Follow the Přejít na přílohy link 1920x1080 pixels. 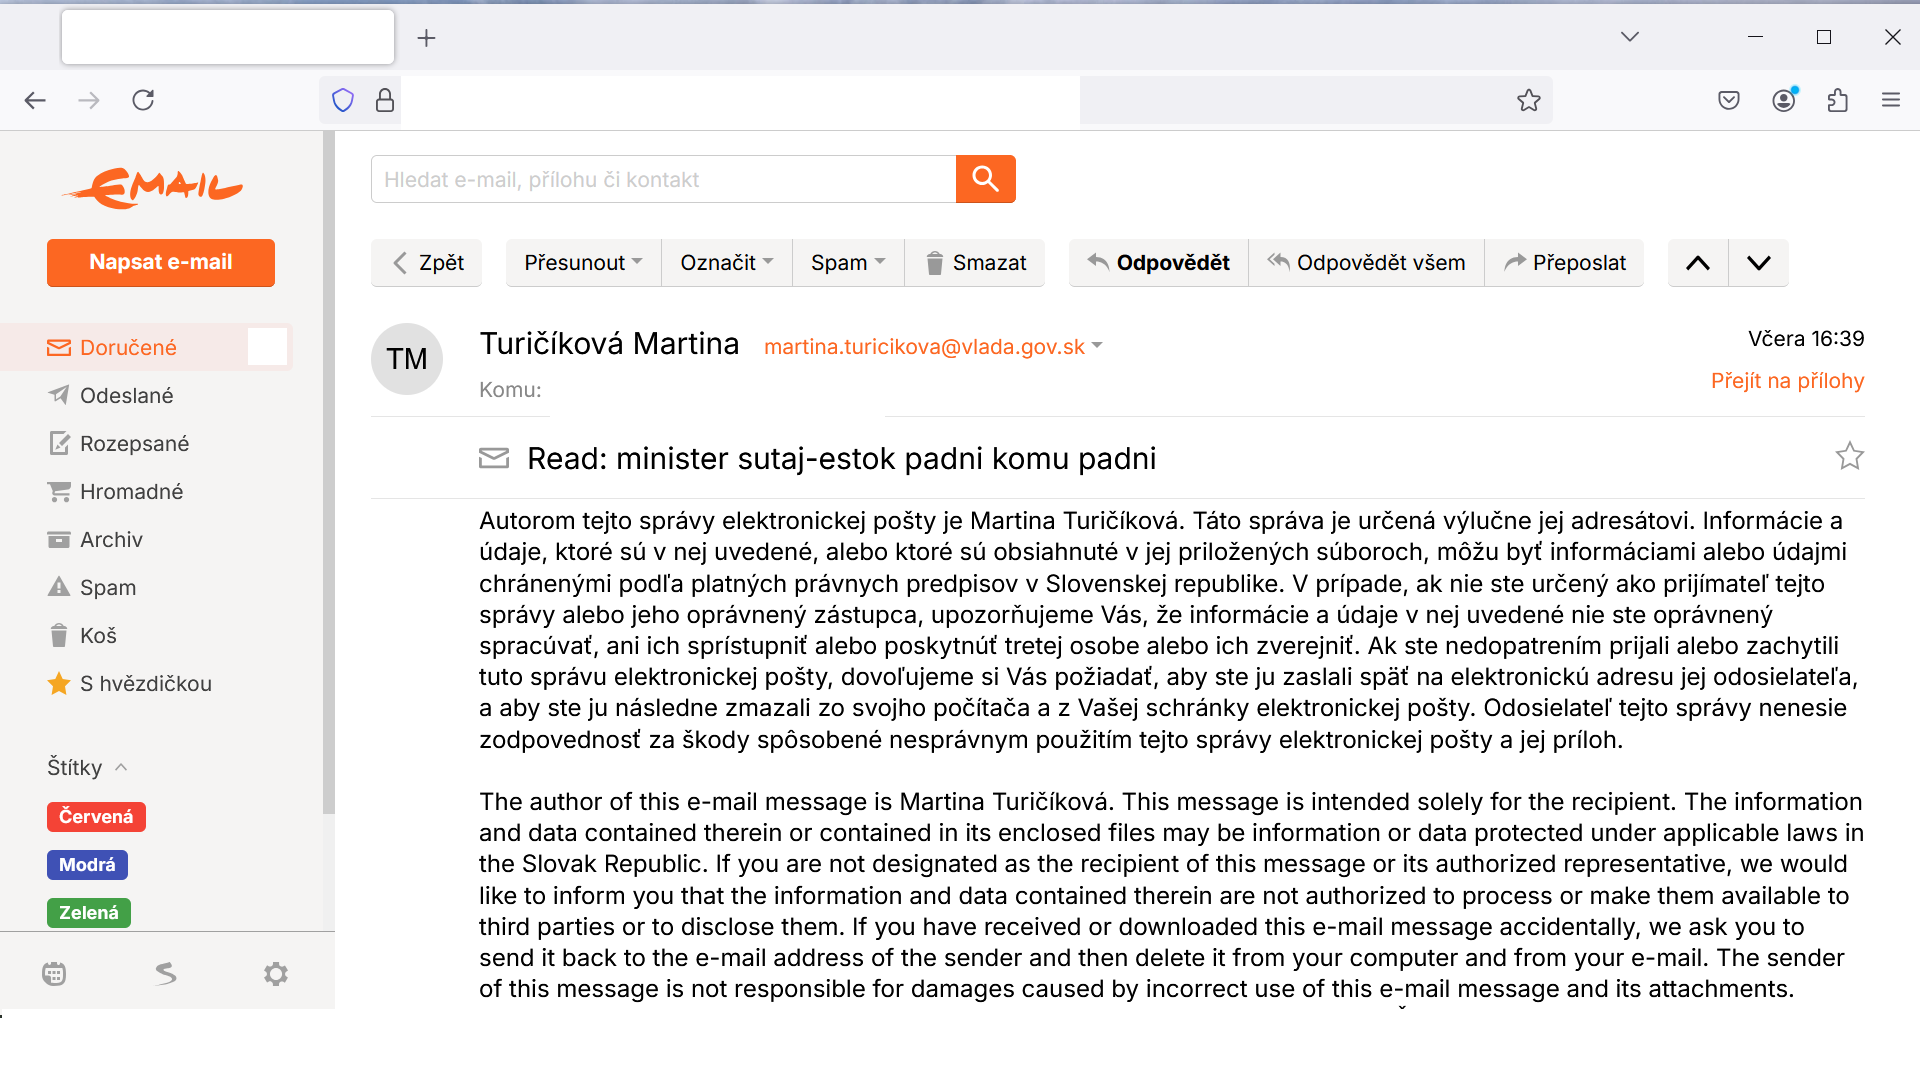pos(1787,381)
